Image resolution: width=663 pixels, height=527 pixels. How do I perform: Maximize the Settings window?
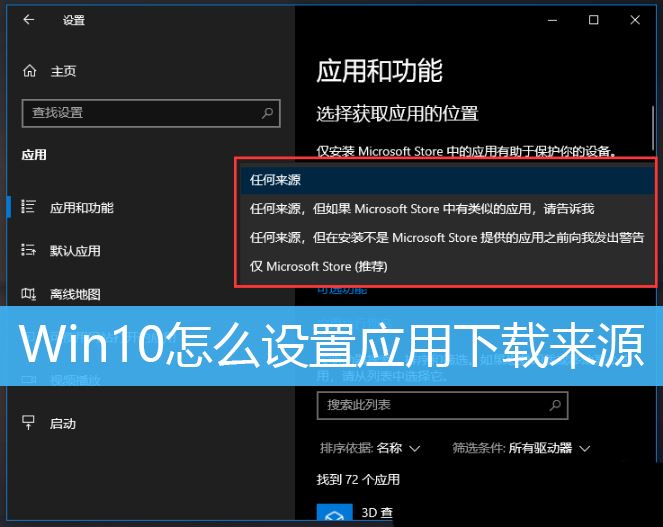[593, 20]
